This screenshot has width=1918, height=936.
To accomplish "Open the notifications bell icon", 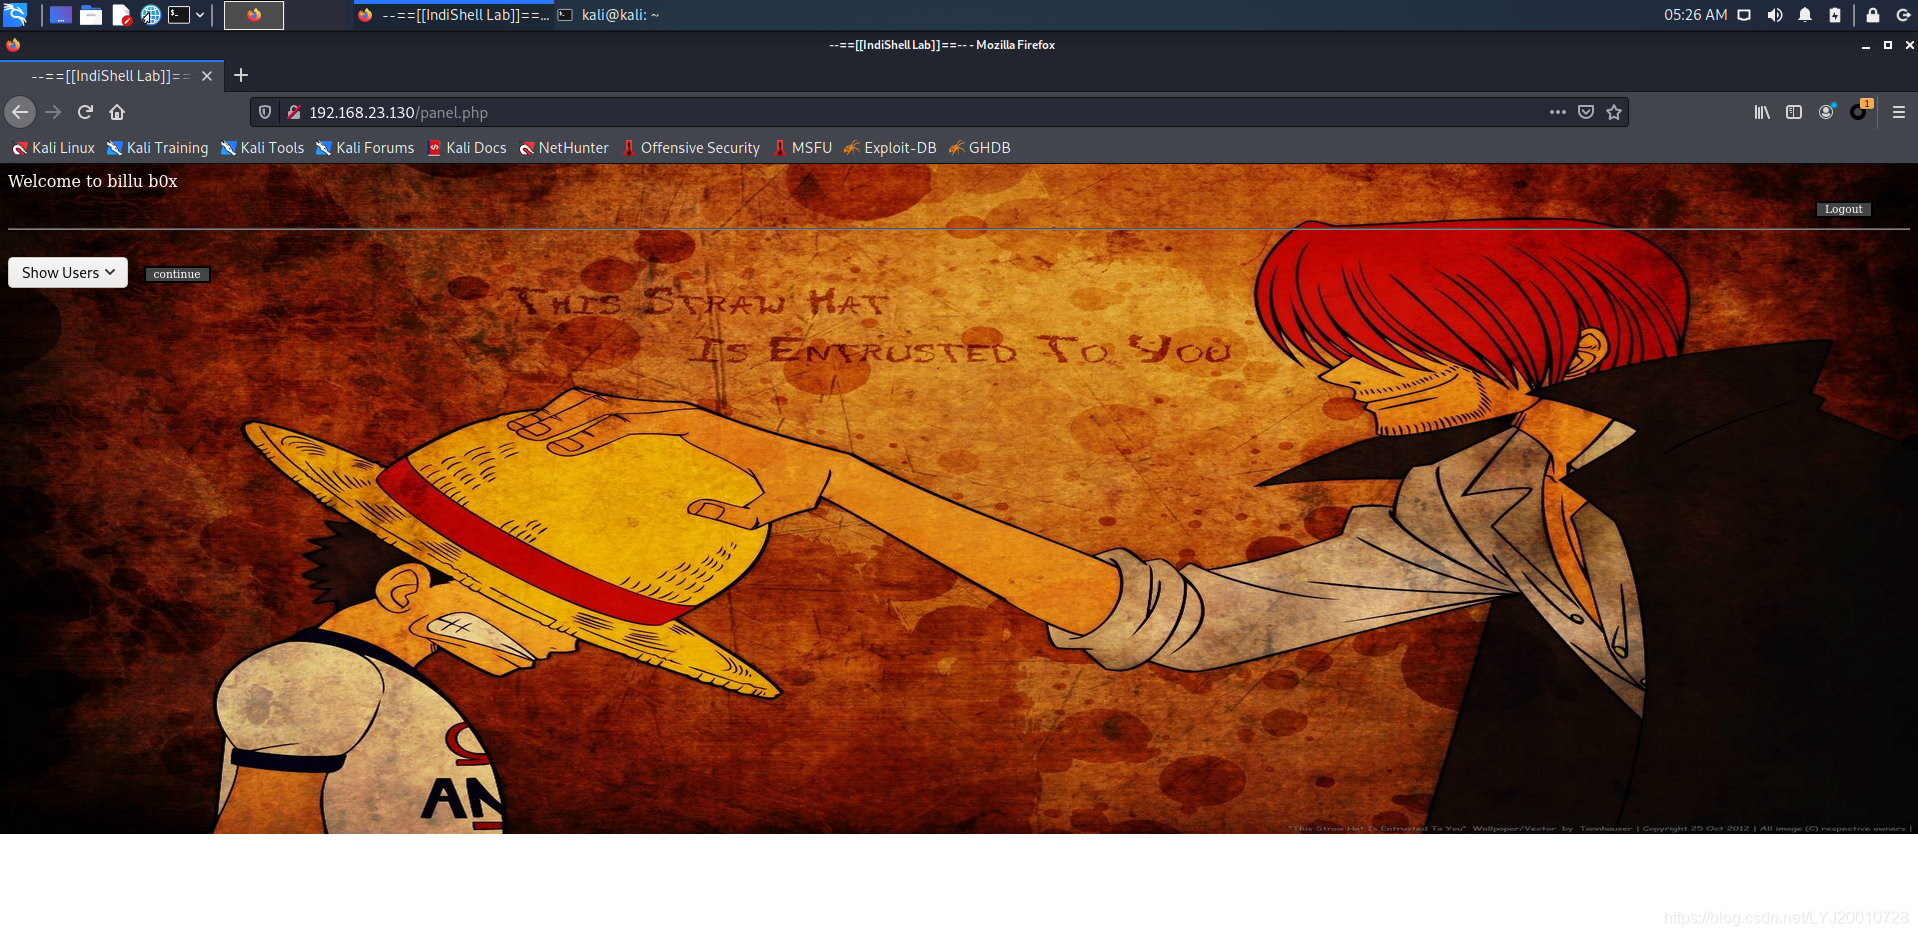I will click(1805, 15).
